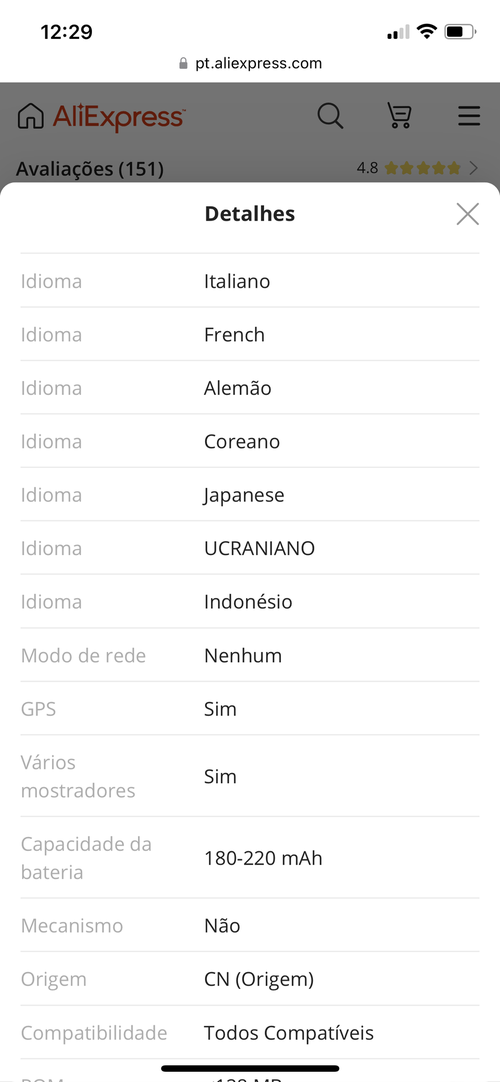Tap the battery status icon
Viewport: 500px width, 1082px height.
(460, 32)
